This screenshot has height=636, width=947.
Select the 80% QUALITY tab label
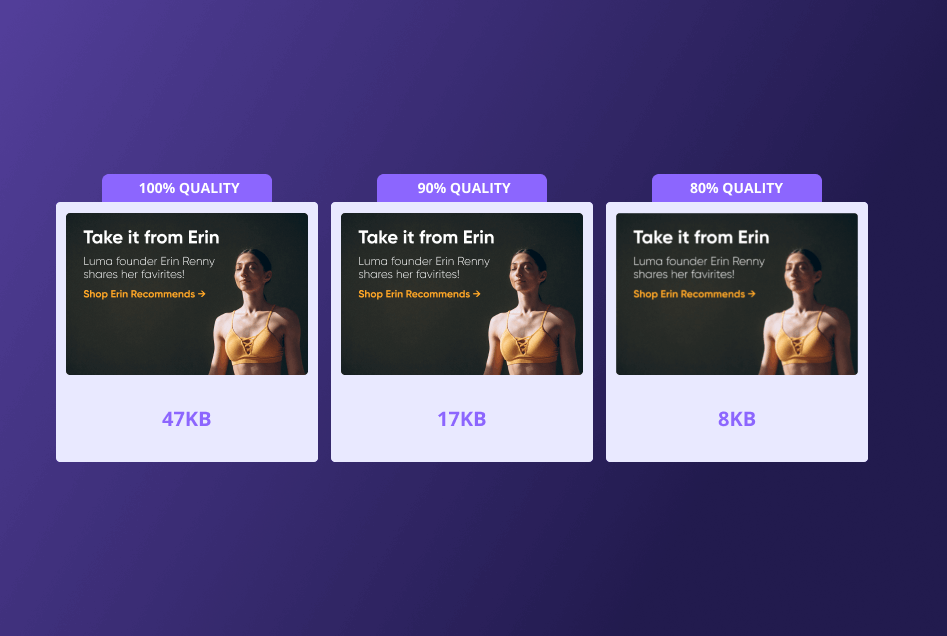click(x=737, y=188)
